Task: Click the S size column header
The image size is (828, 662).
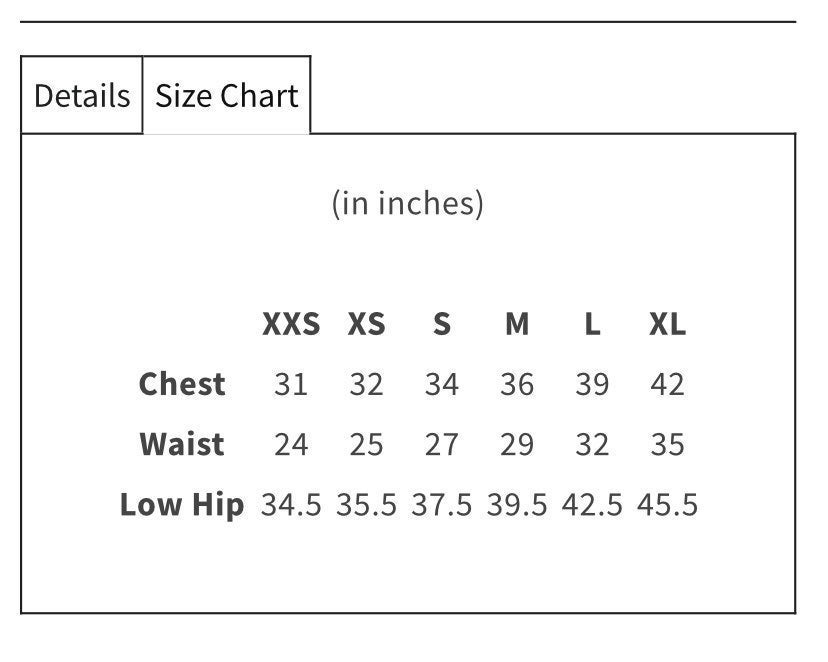Action: [x=442, y=324]
